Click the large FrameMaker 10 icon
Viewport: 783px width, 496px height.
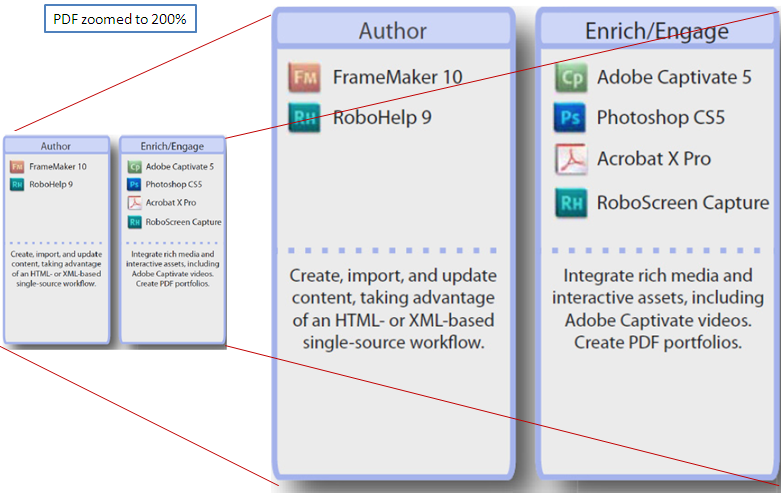click(304, 78)
